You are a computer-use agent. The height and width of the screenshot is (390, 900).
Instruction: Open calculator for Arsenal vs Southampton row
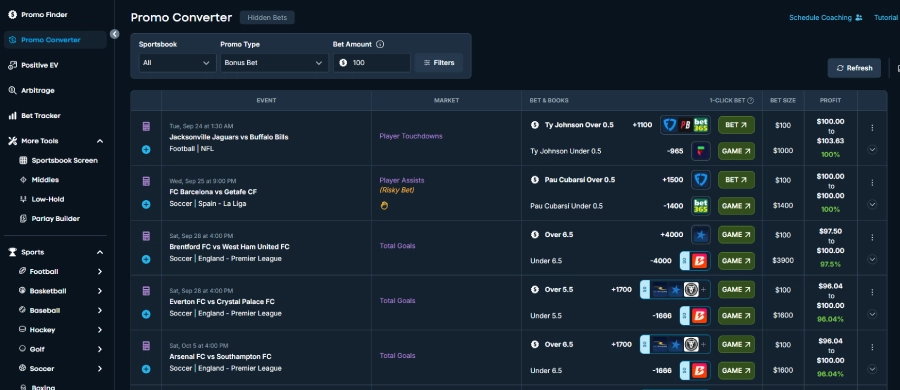[x=146, y=346]
